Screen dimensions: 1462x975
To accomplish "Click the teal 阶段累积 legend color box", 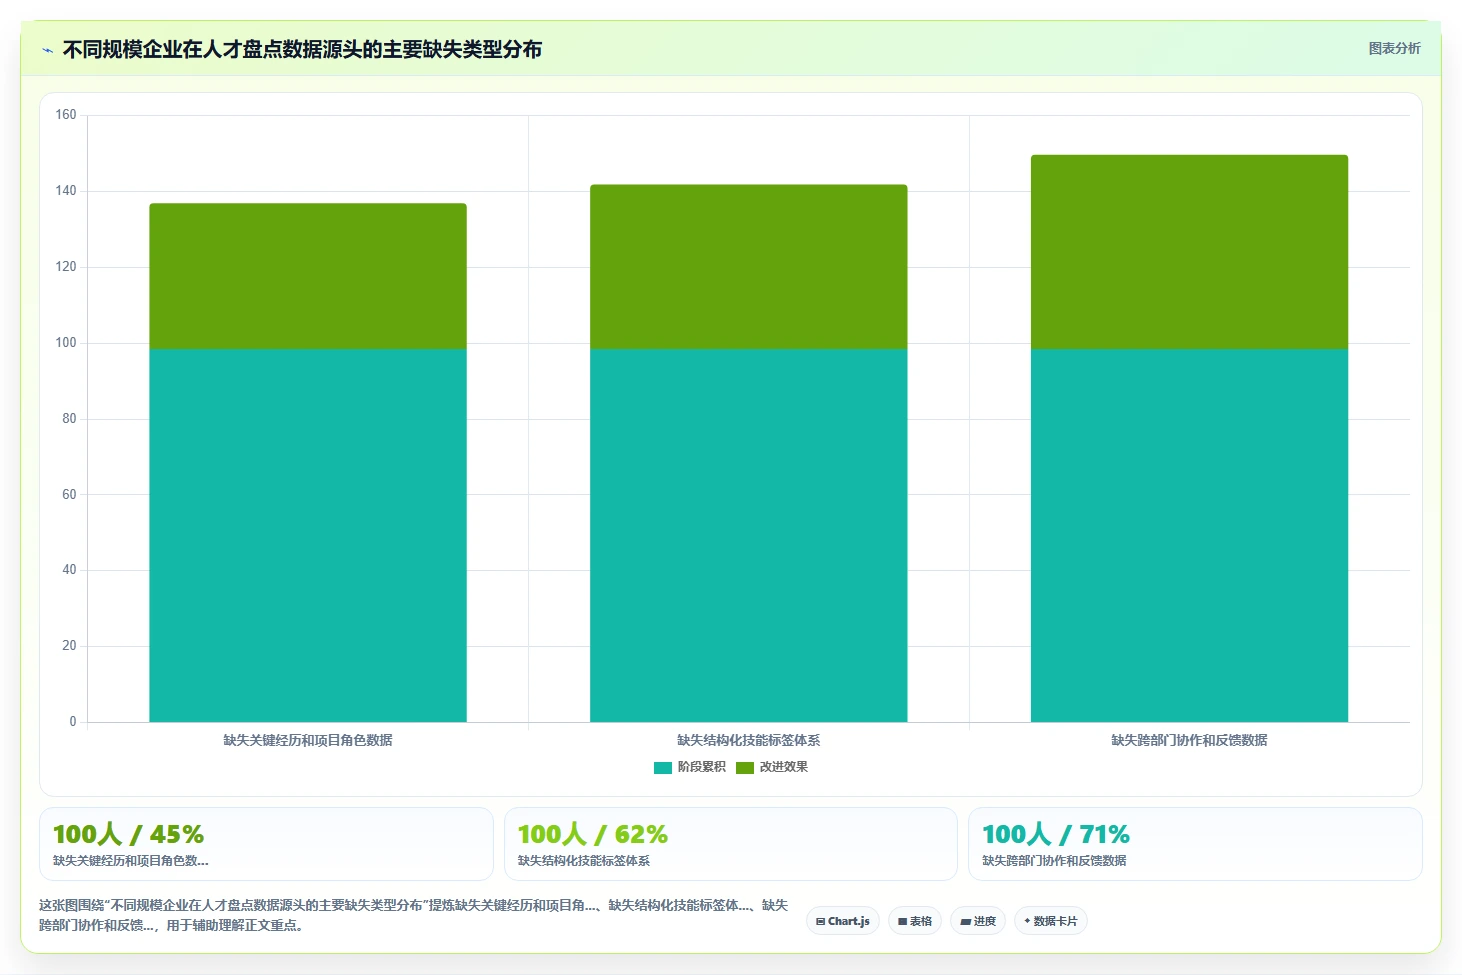I will [663, 768].
